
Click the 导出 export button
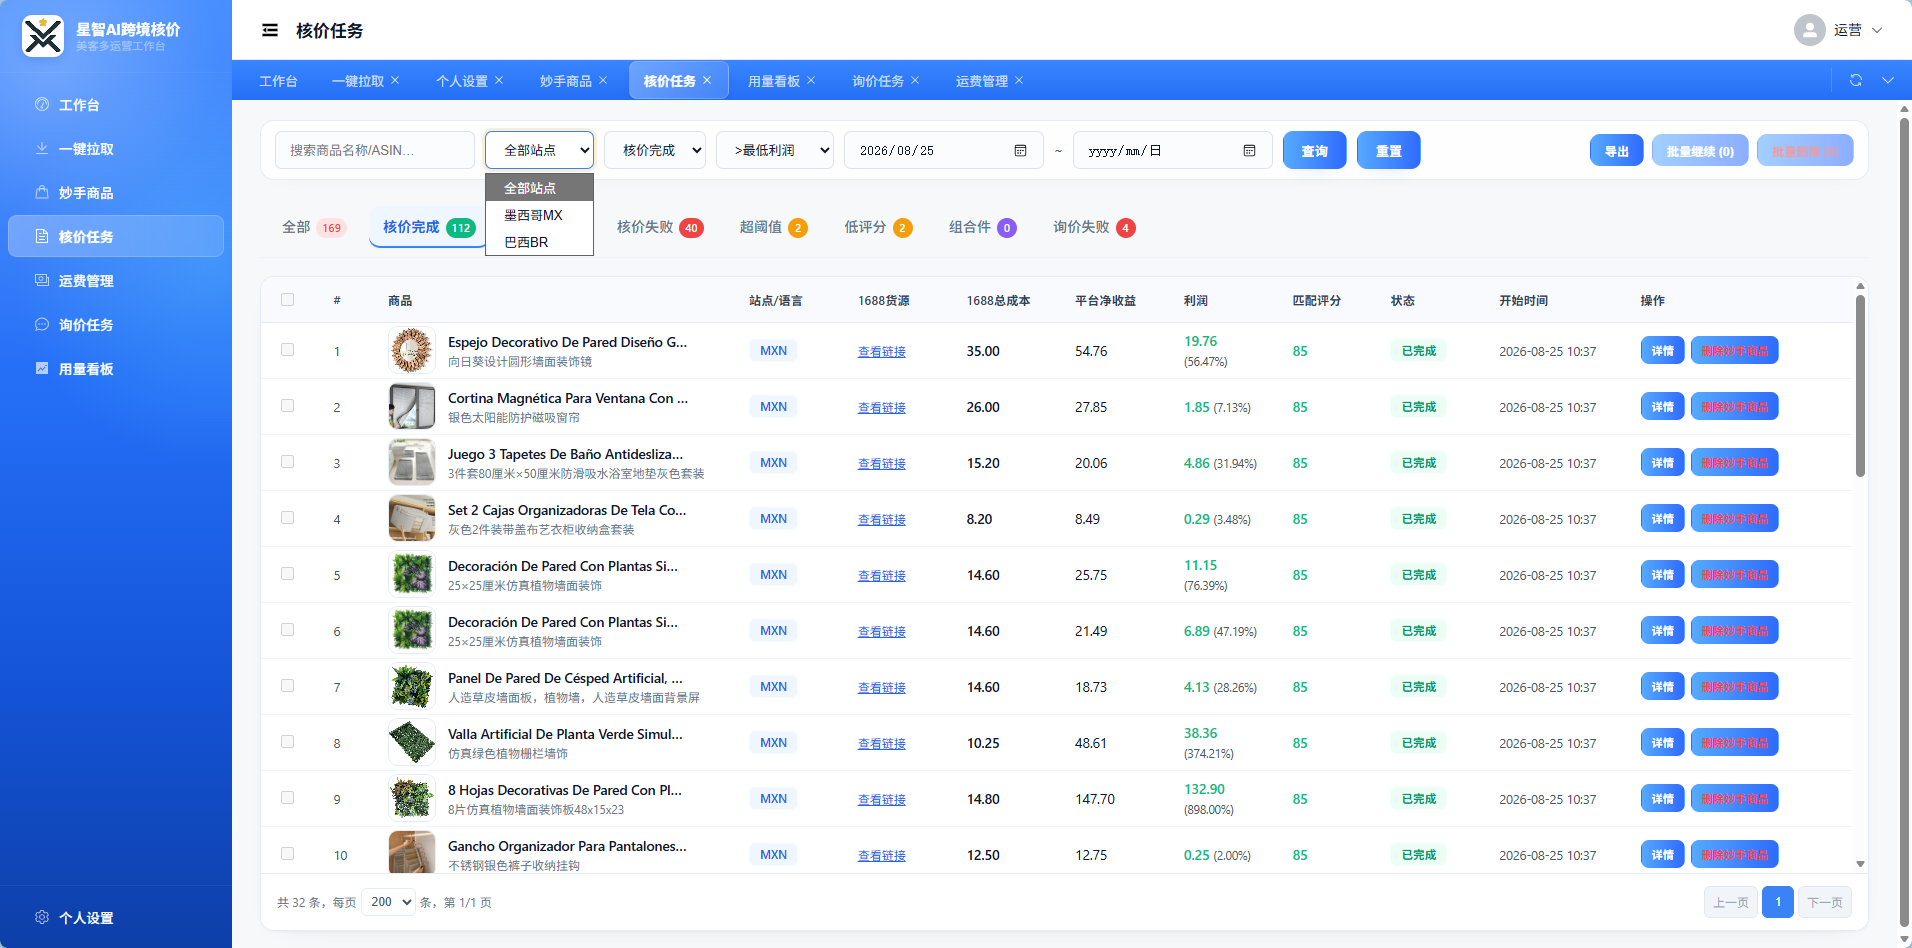(1616, 151)
